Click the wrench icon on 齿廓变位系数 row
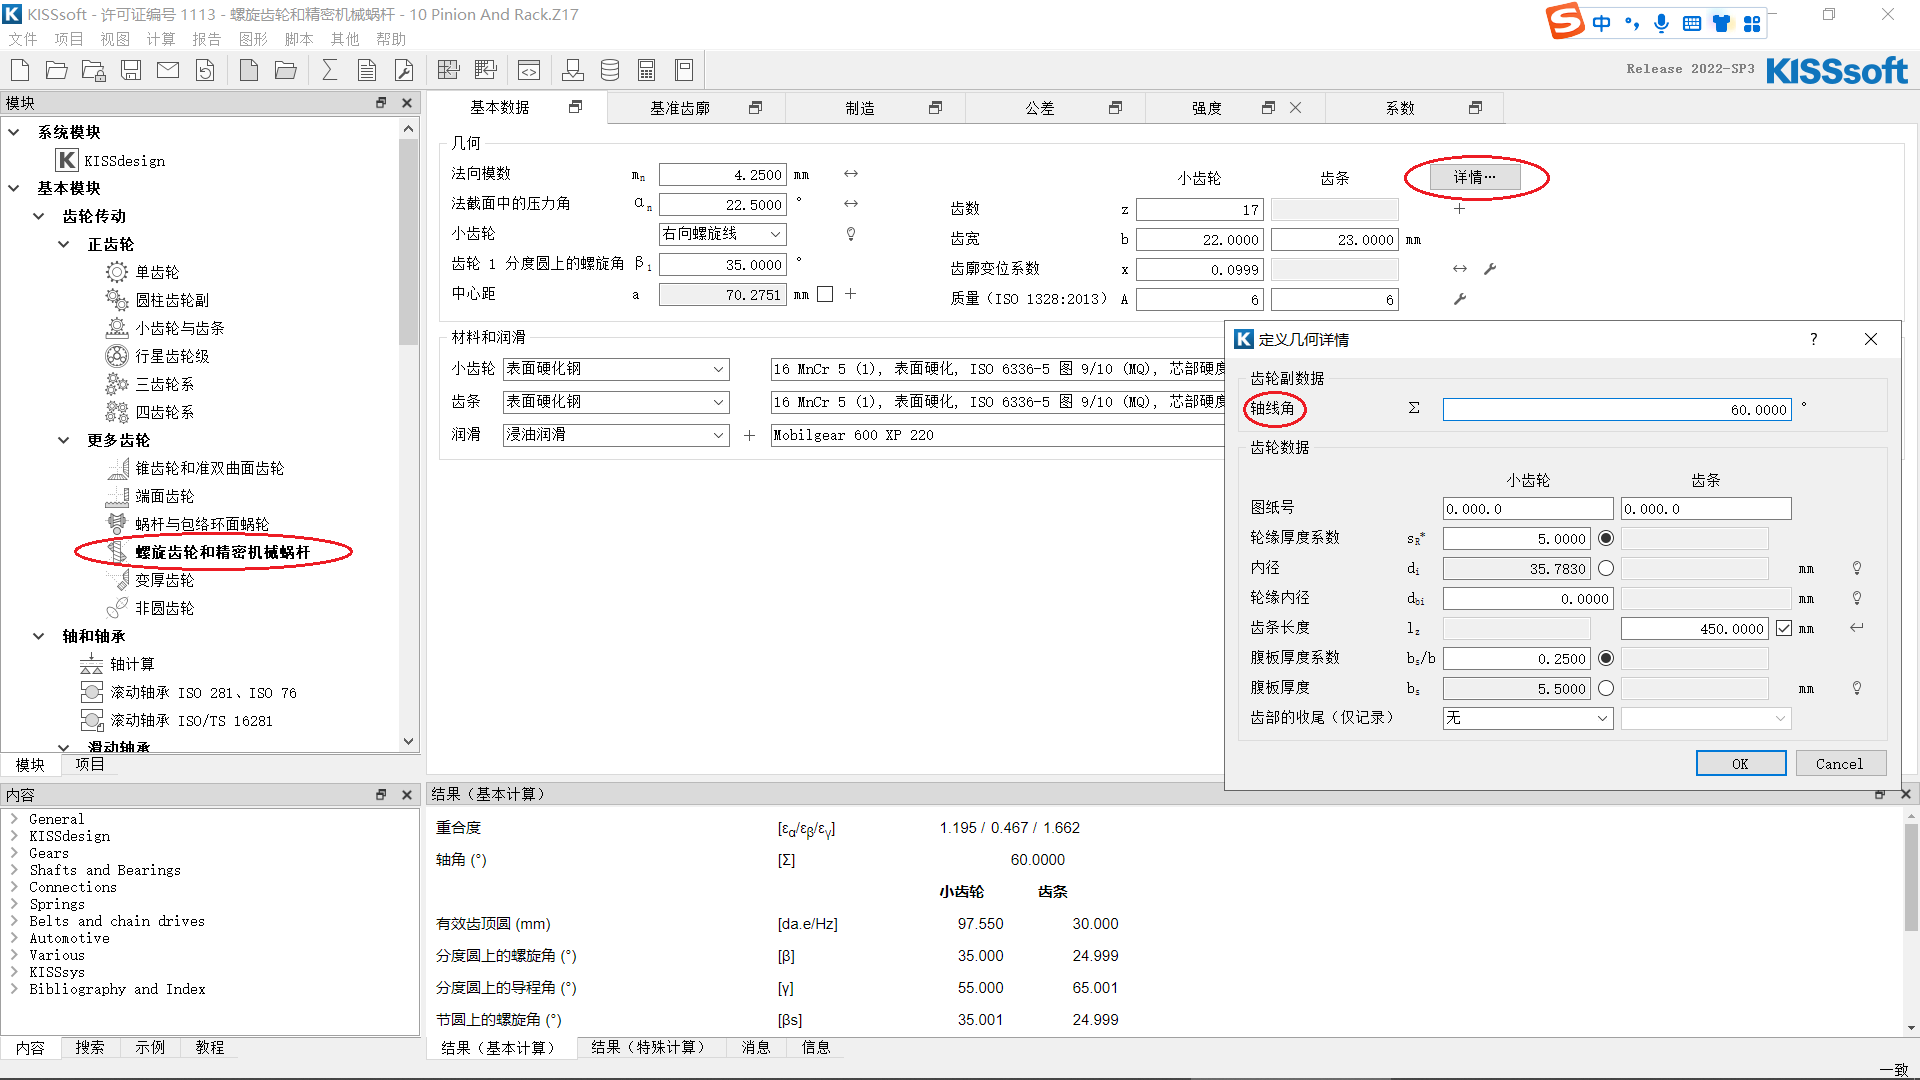Image resolution: width=1920 pixels, height=1080 pixels. (1490, 269)
